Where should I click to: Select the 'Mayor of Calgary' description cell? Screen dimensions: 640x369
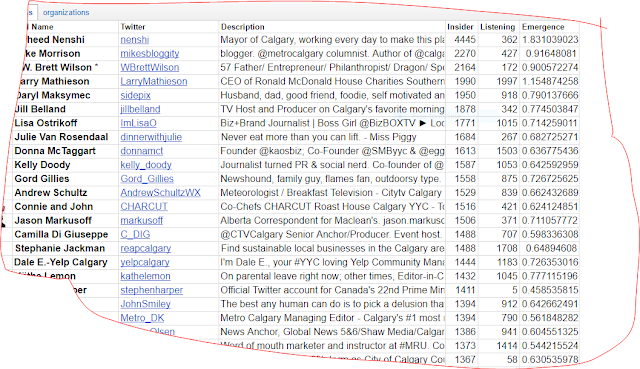(x=332, y=40)
